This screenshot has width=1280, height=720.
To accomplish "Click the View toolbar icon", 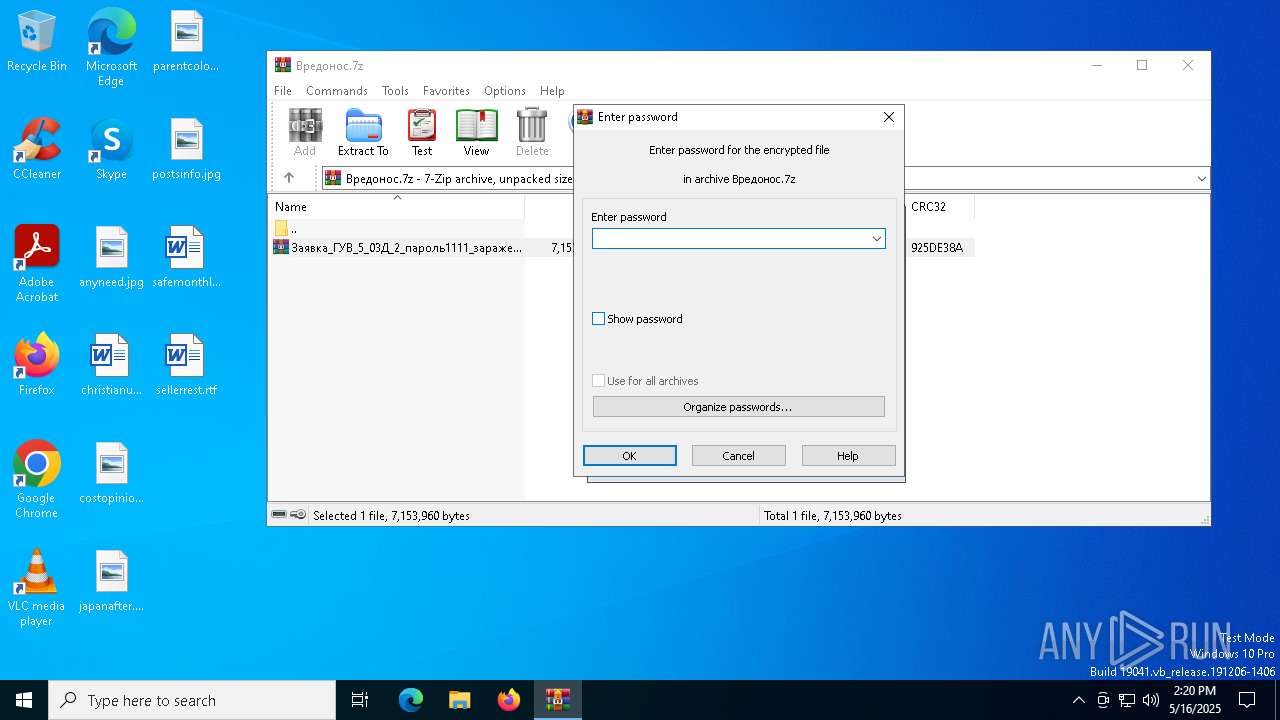I will (x=476, y=133).
